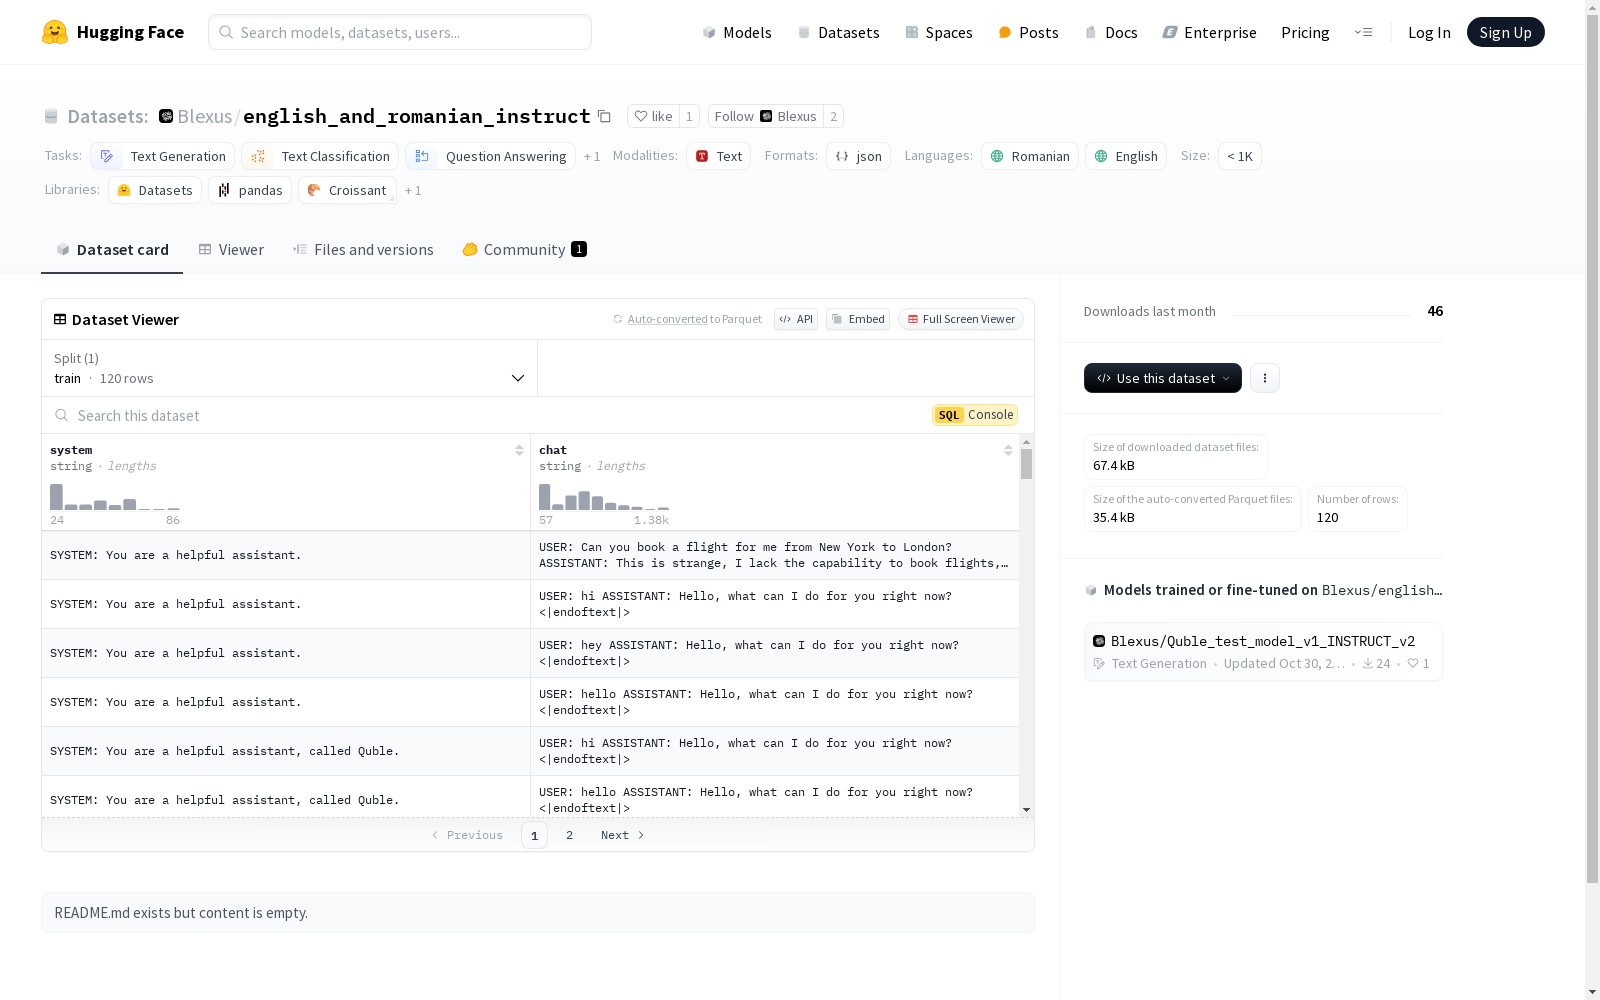
Task: Go to Models in the top navigation
Action: click(737, 32)
